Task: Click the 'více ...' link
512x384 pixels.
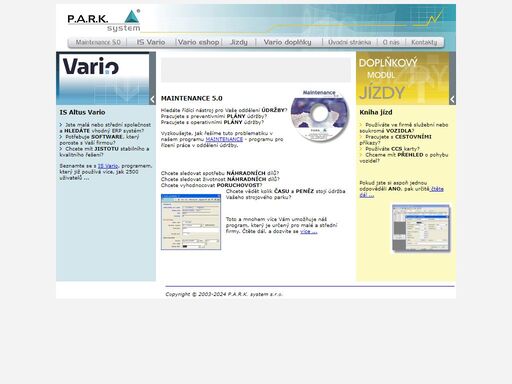Action: 308,231
